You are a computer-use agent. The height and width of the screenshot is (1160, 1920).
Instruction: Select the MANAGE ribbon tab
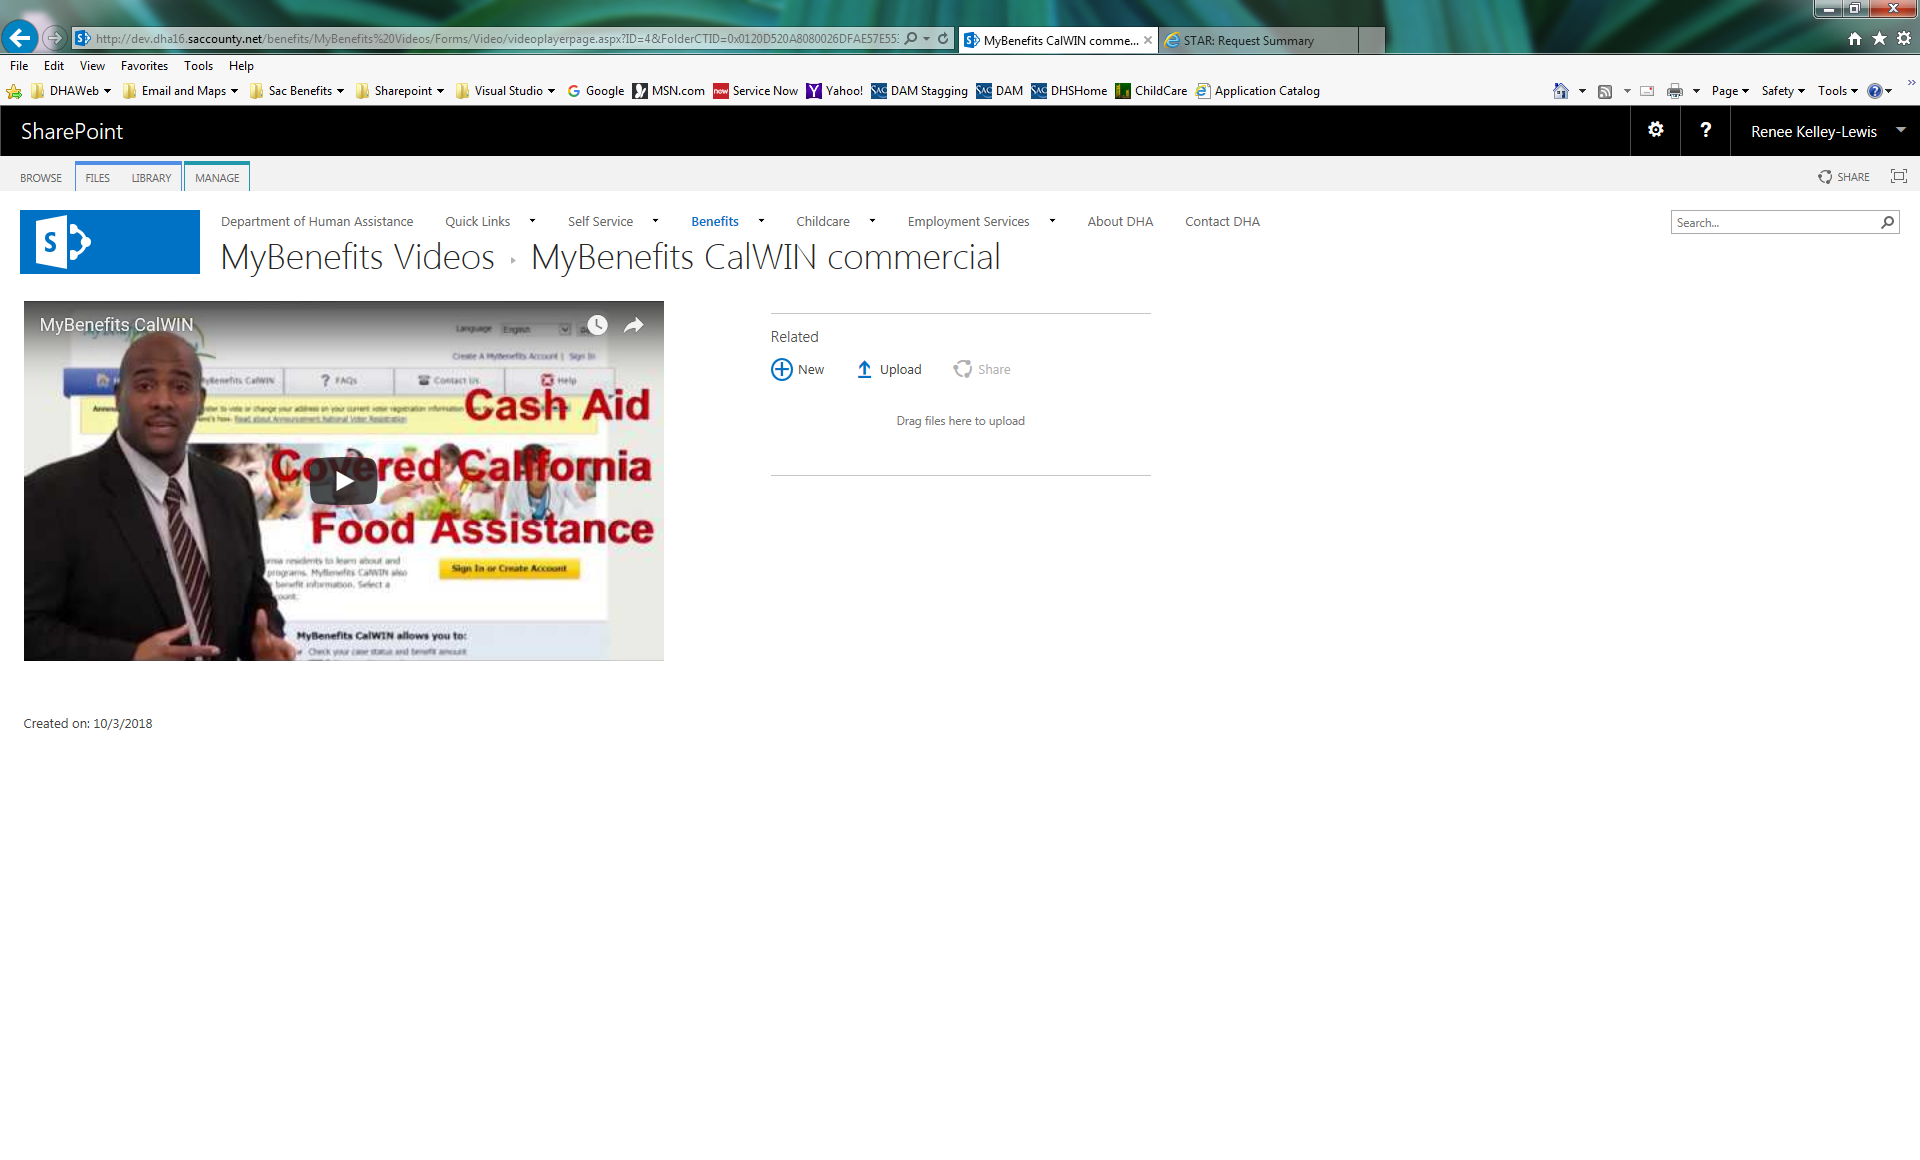(x=217, y=177)
